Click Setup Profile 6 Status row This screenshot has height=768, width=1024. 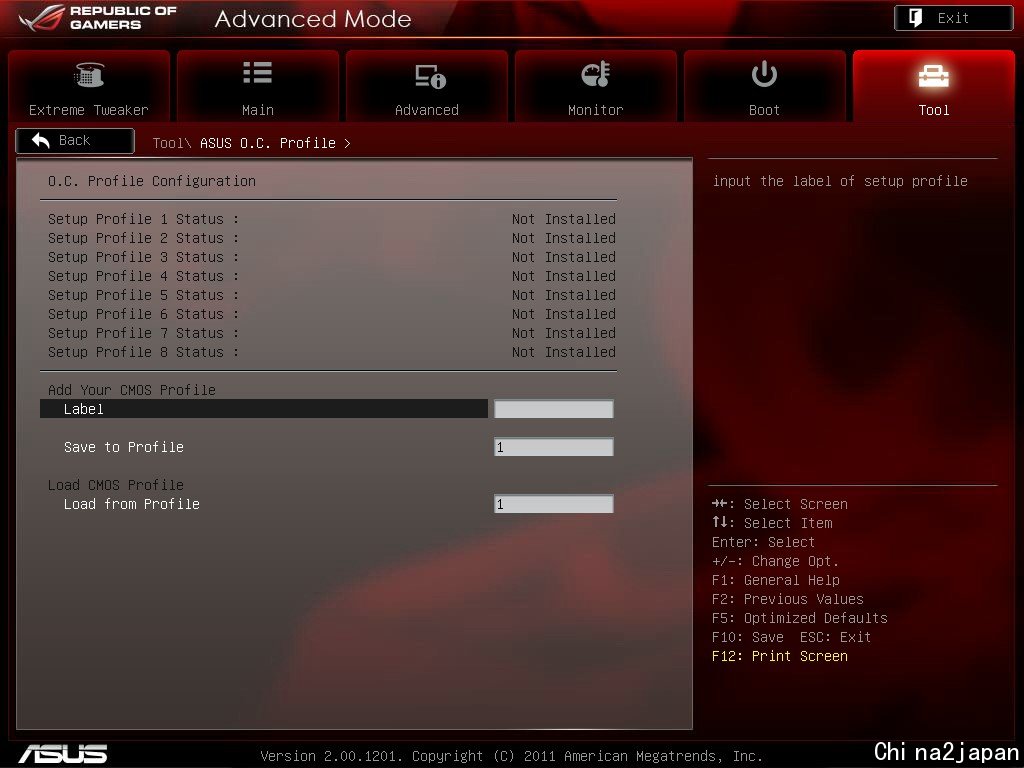click(x=332, y=313)
